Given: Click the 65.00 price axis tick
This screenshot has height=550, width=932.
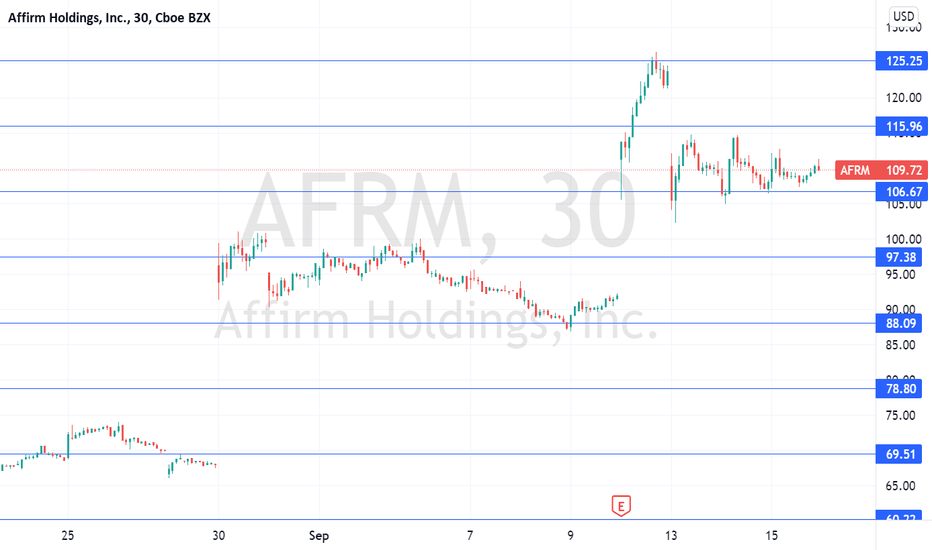Looking at the screenshot, I should point(900,486).
